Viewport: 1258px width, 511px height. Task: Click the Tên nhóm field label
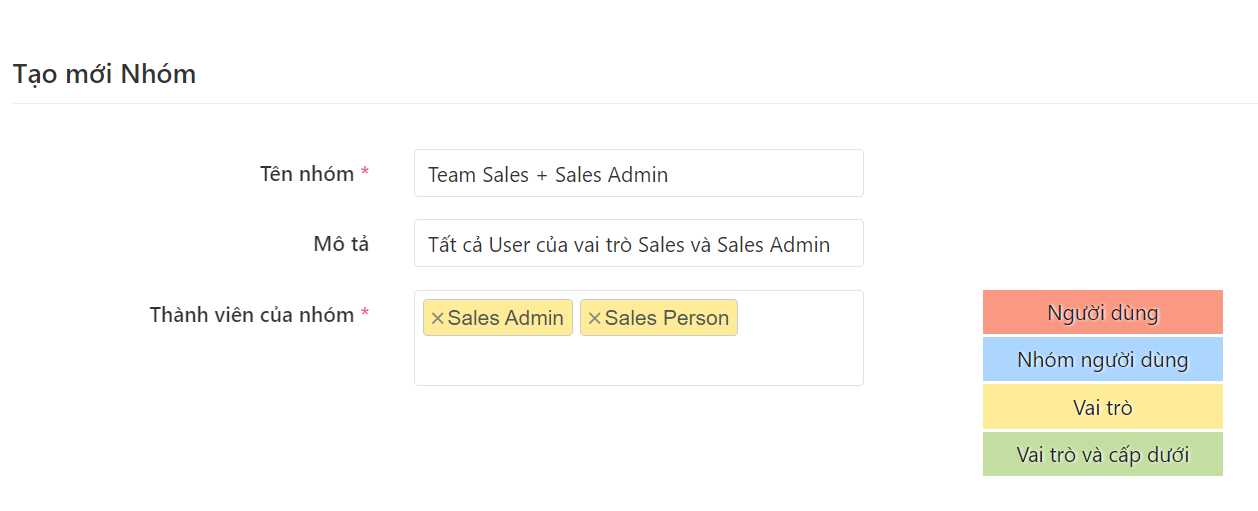307,174
